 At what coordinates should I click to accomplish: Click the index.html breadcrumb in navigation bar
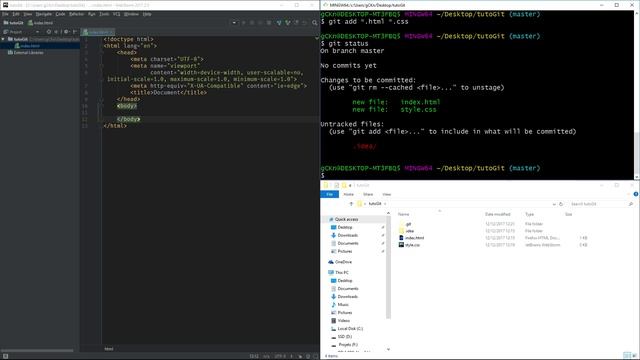pos(40,23)
